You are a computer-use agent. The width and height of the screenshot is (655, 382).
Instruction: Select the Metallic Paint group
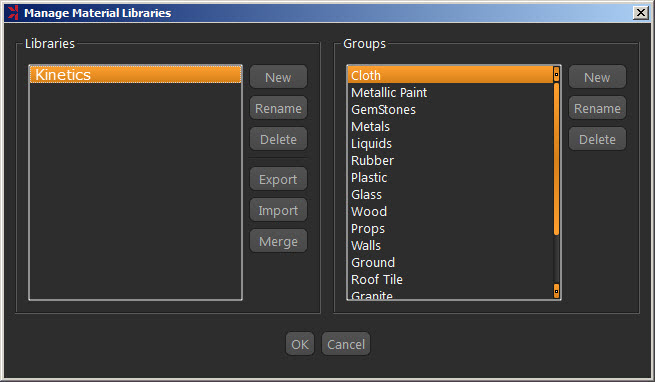click(450, 92)
